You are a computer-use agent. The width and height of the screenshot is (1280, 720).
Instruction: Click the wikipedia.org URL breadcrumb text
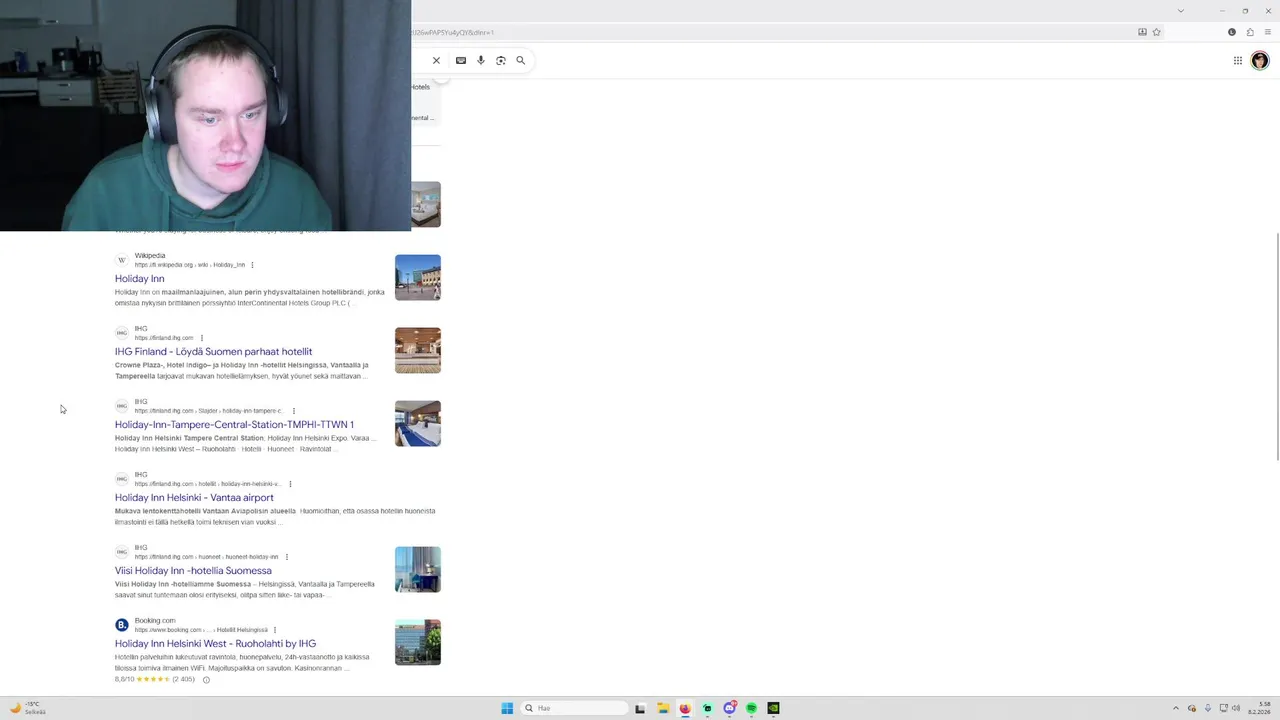coord(190,265)
